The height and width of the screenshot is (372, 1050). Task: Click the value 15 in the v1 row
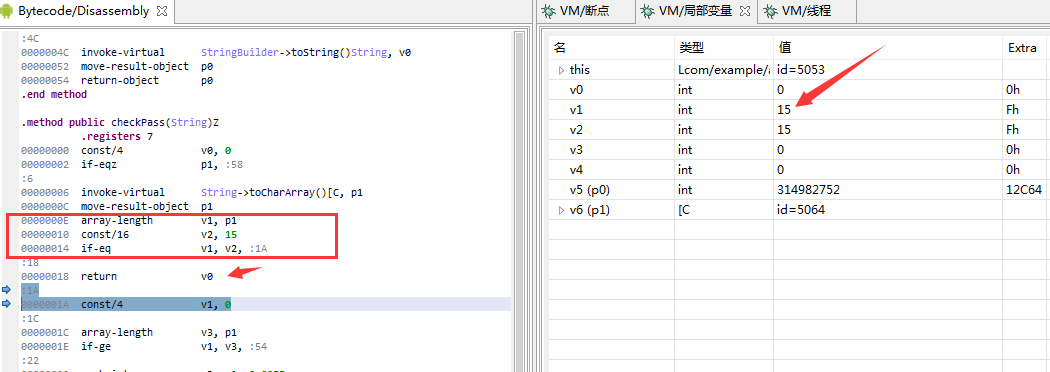click(784, 110)
